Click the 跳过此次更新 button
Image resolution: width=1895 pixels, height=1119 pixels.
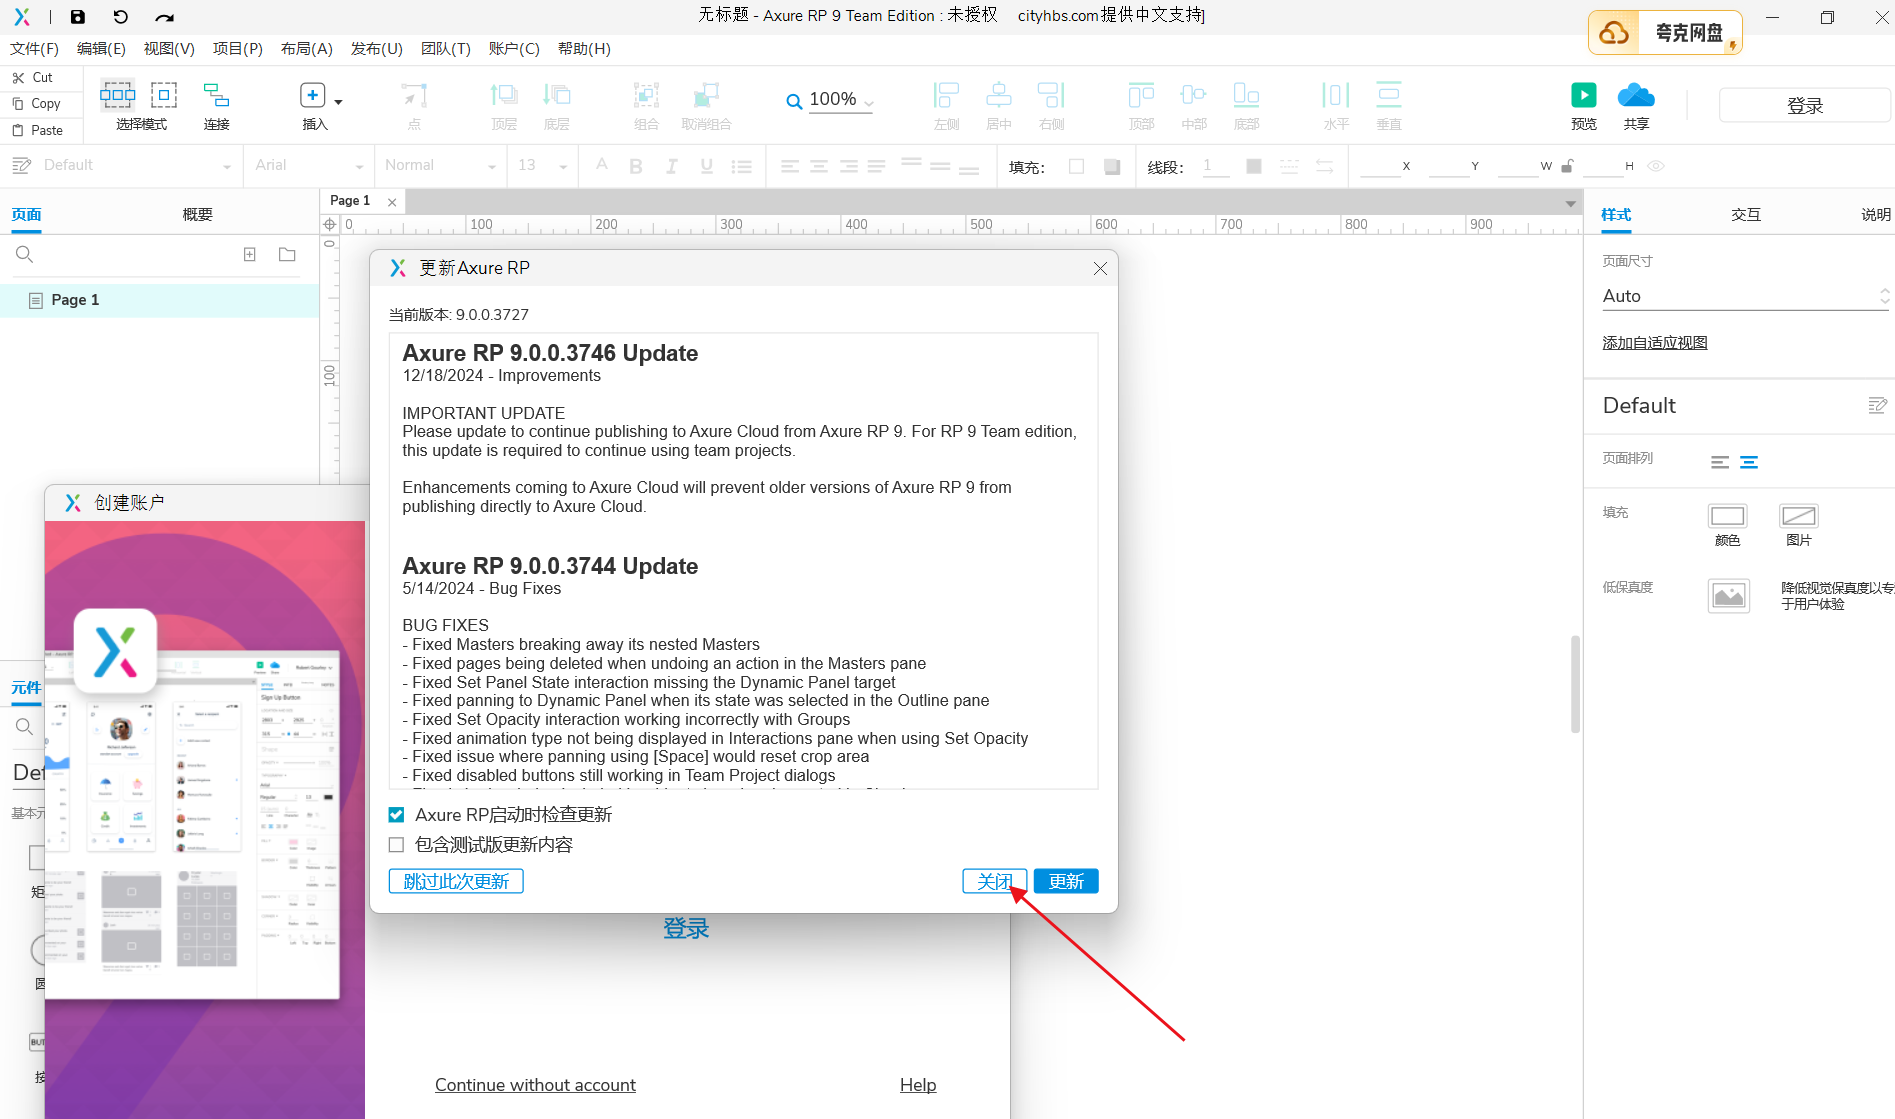pyautogui.click(x=456, y=881)
